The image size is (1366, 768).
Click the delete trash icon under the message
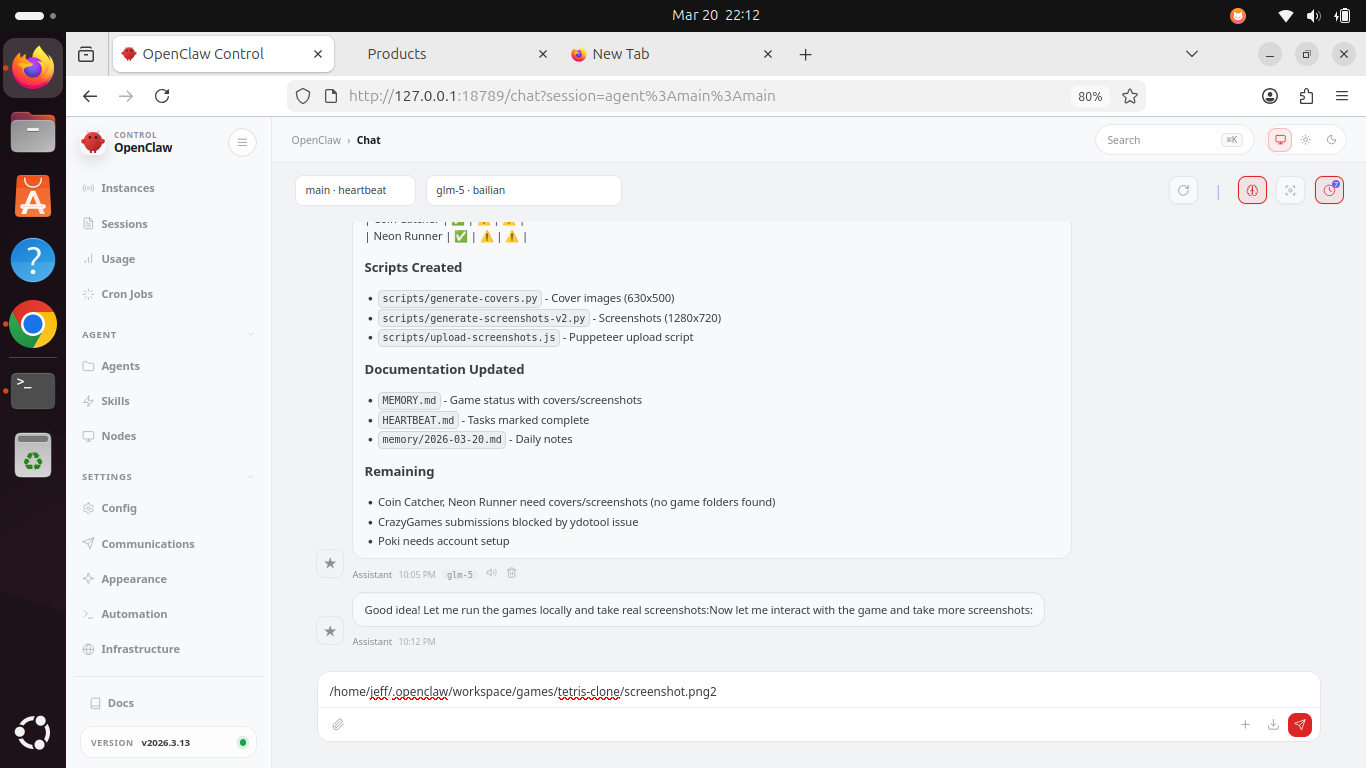click(x=512, y=573)
